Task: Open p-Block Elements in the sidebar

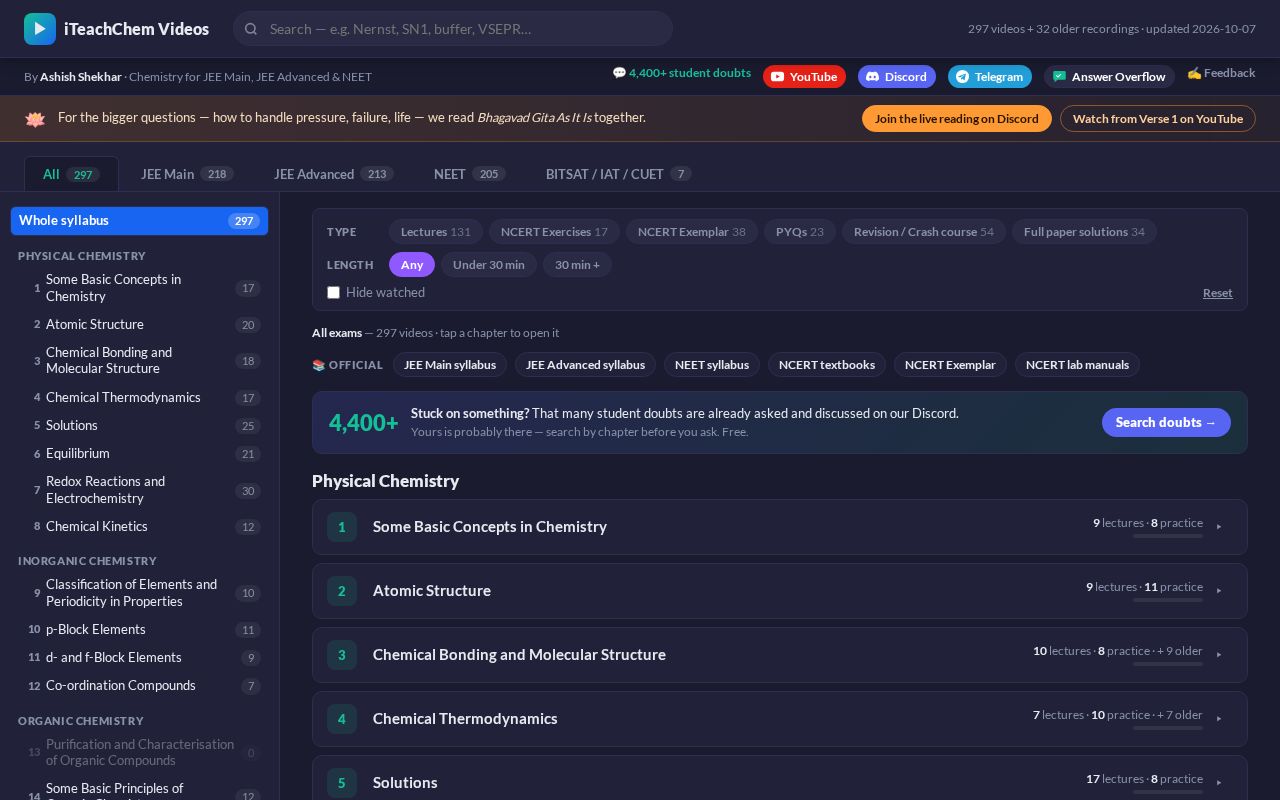Action: coord(139,630)
